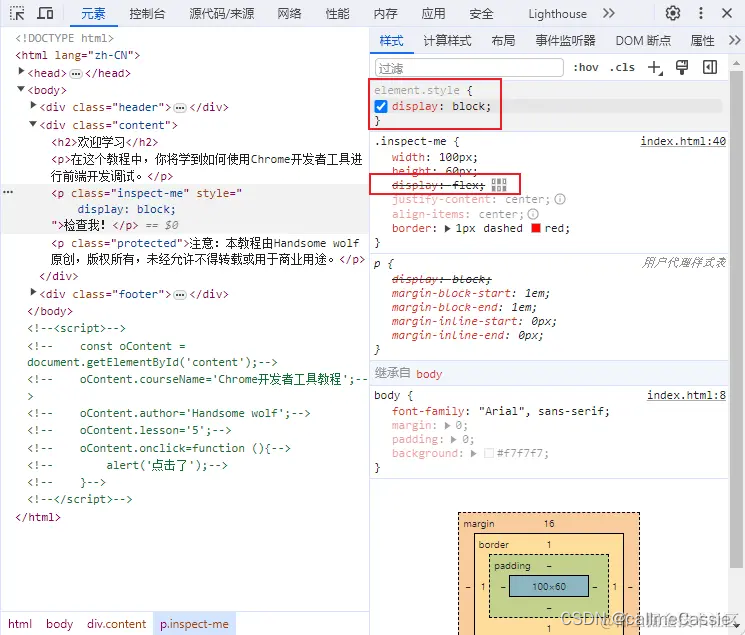
Task: Expand the head element node
Action: [21, 71]
